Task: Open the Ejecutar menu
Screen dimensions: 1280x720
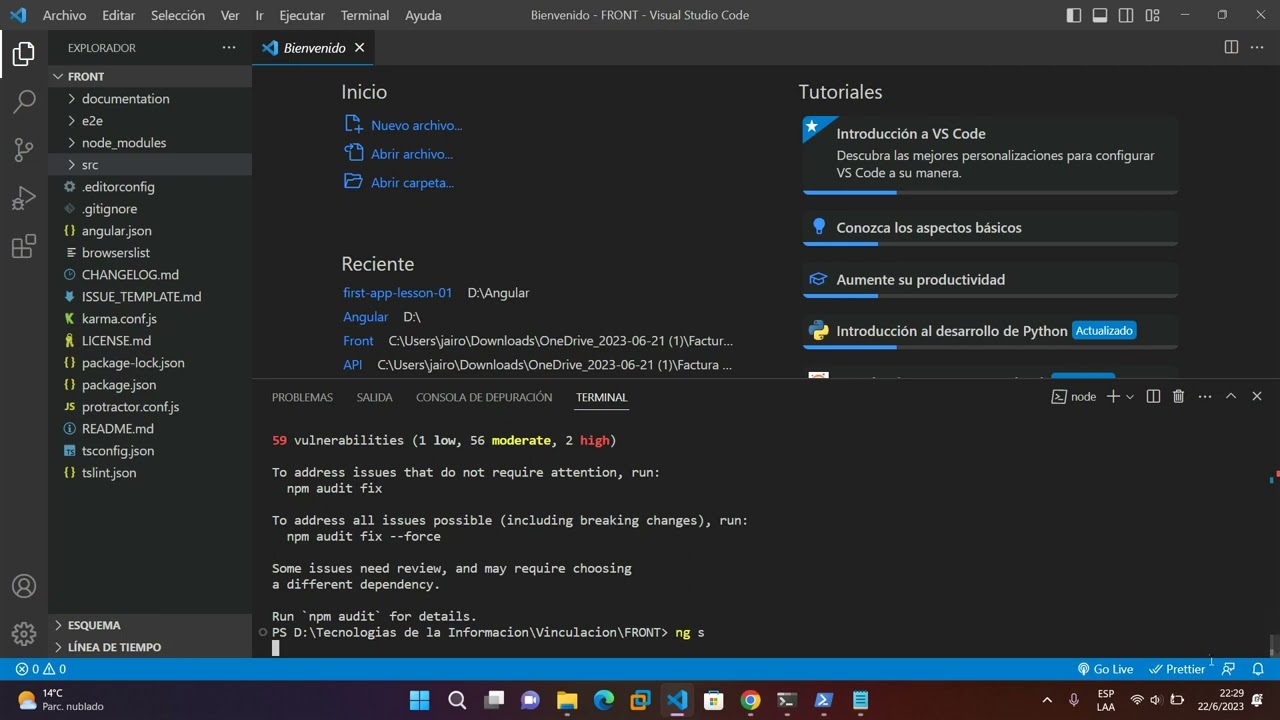Action: coord(302,15)
